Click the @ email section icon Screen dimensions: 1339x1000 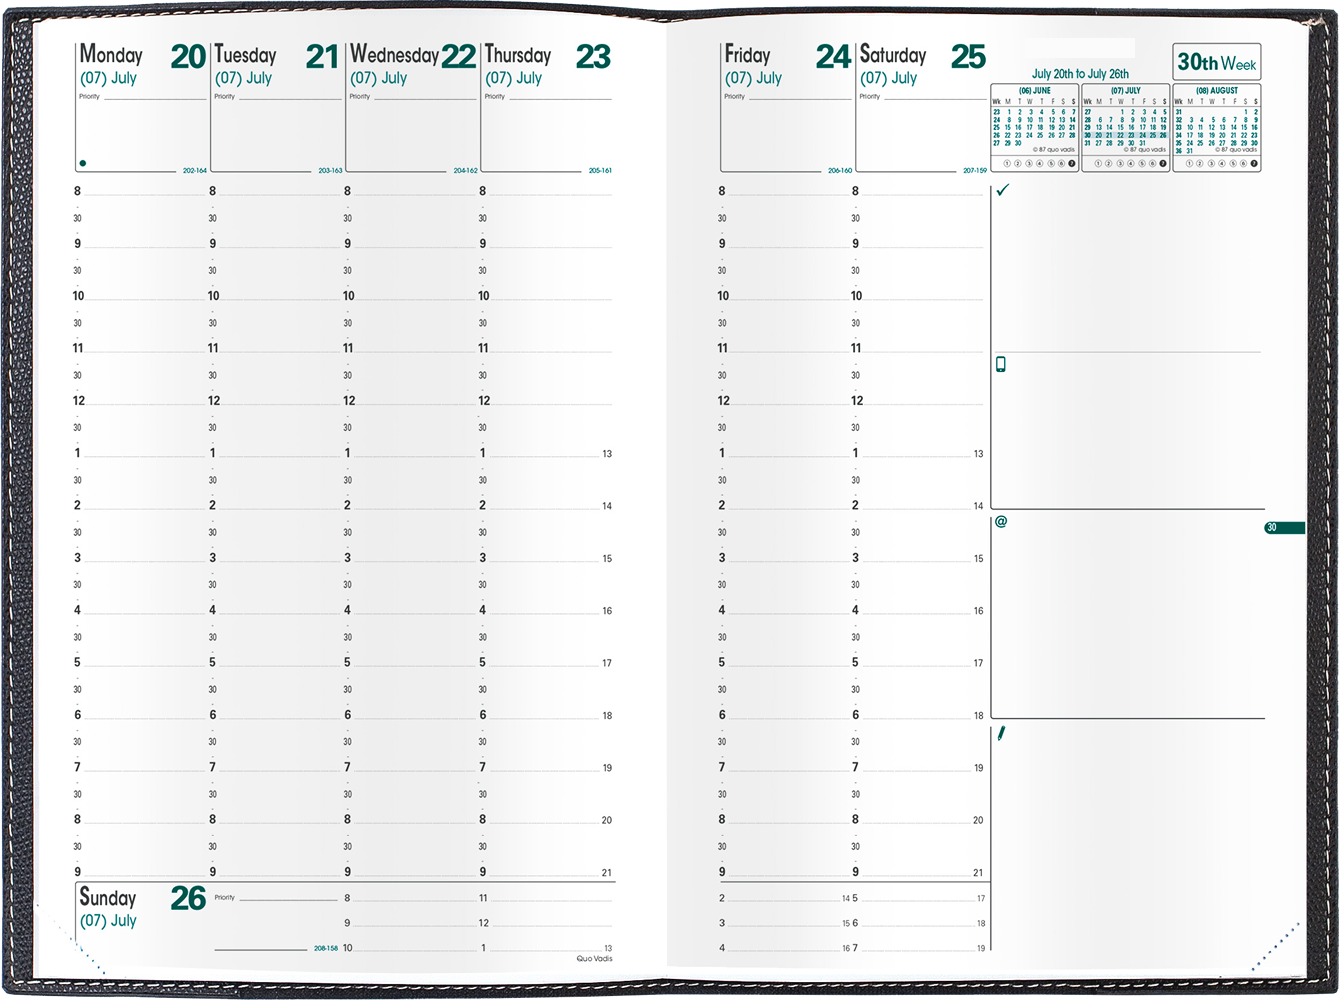[x=1000, y=521]
